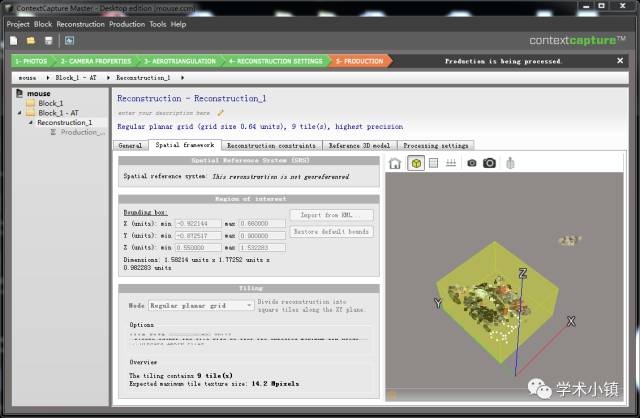Click the X min bounding box field

click(x=198, y=224)
